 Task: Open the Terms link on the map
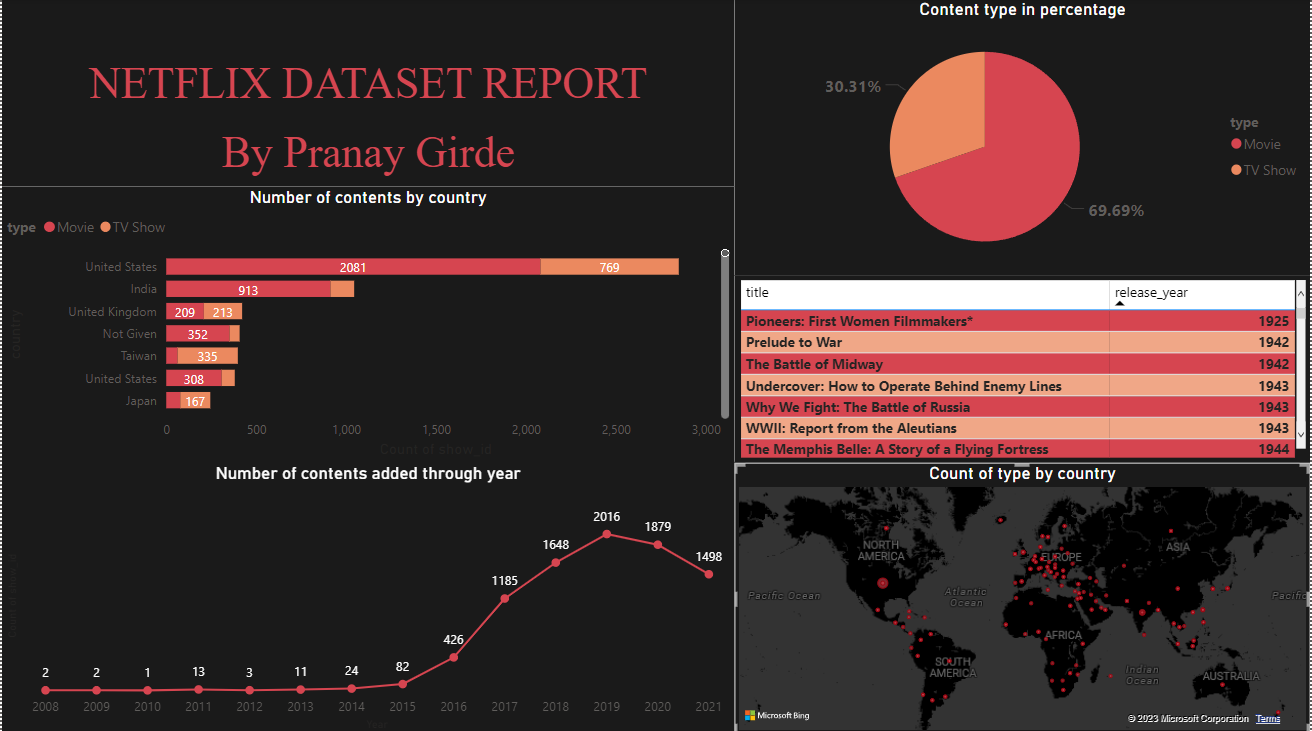1268,719
